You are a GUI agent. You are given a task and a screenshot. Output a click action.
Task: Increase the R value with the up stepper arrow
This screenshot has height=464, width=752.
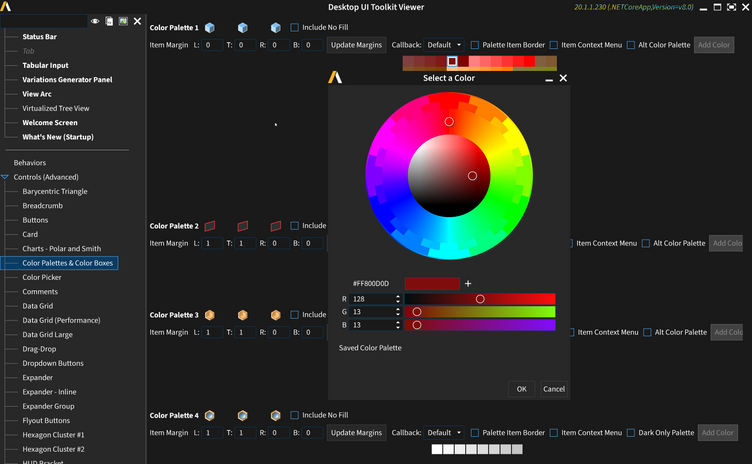pos(398,297)
